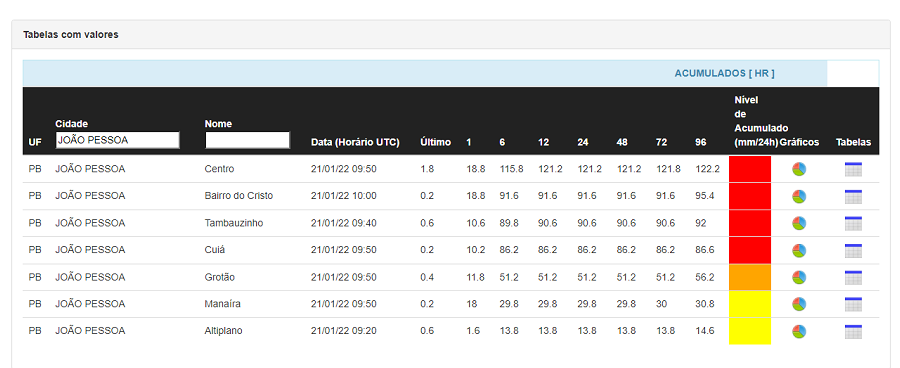Open the pie chart icon for Manaíra
This screenshot has height=368, width=900.
click(x=799, y=304)
